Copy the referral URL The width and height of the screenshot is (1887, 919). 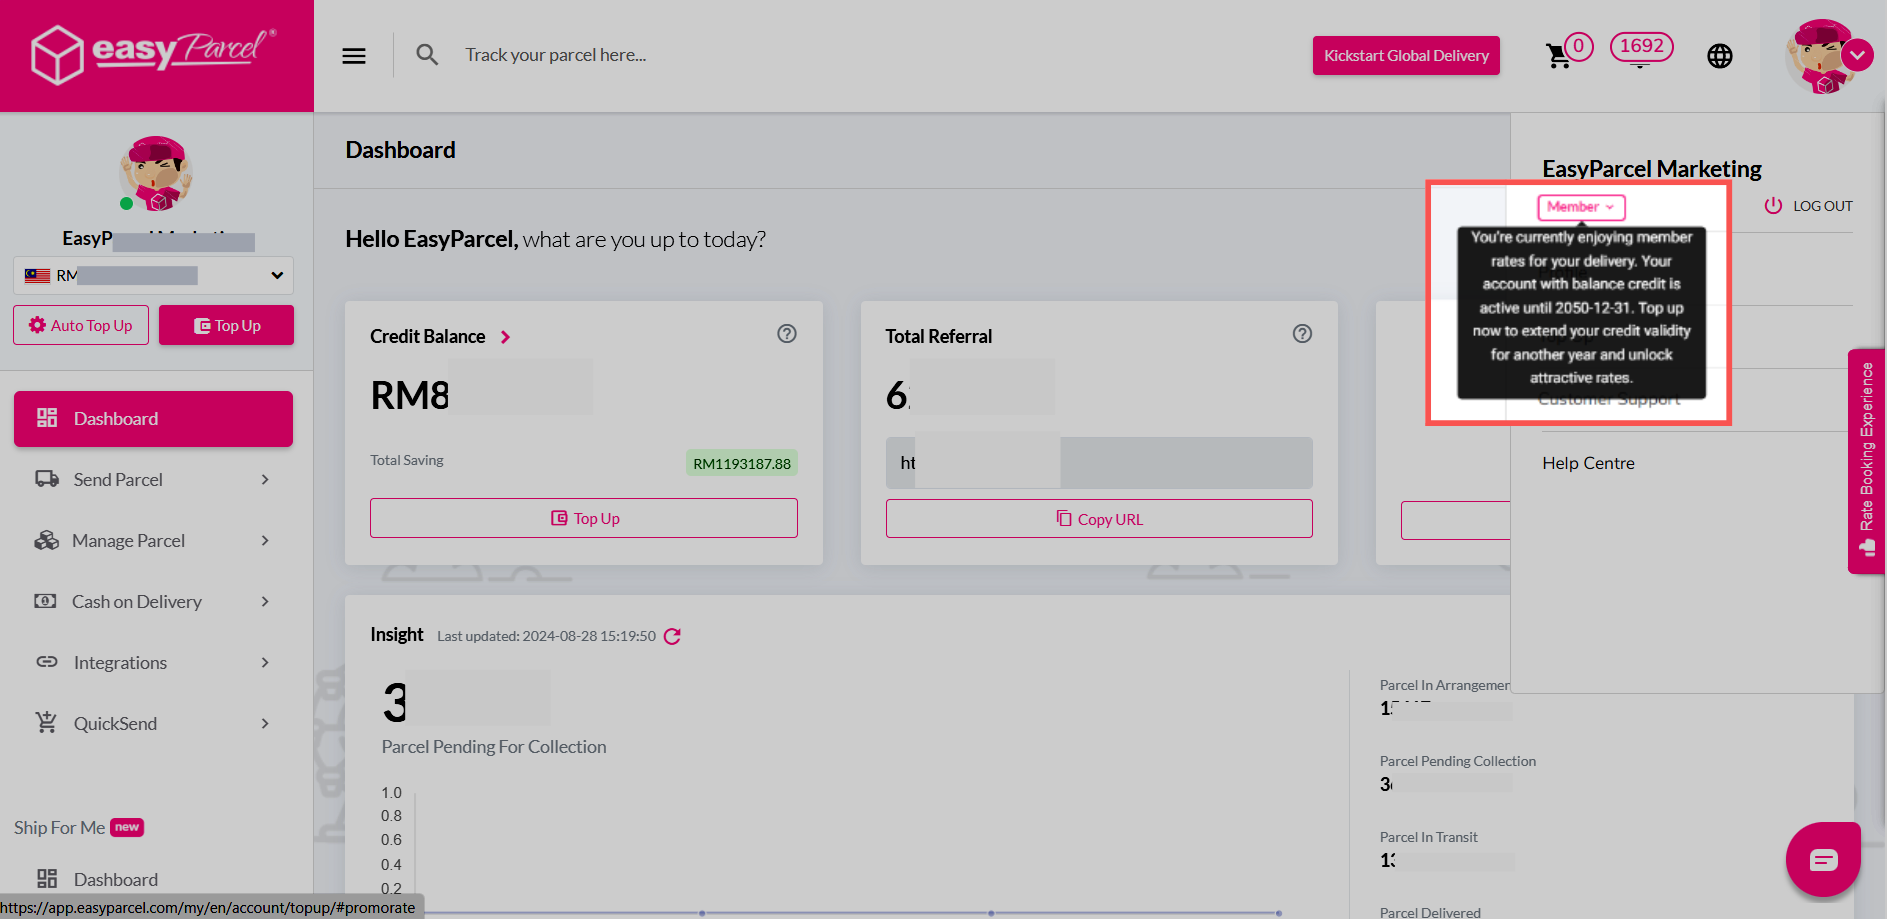(1099, 519)
